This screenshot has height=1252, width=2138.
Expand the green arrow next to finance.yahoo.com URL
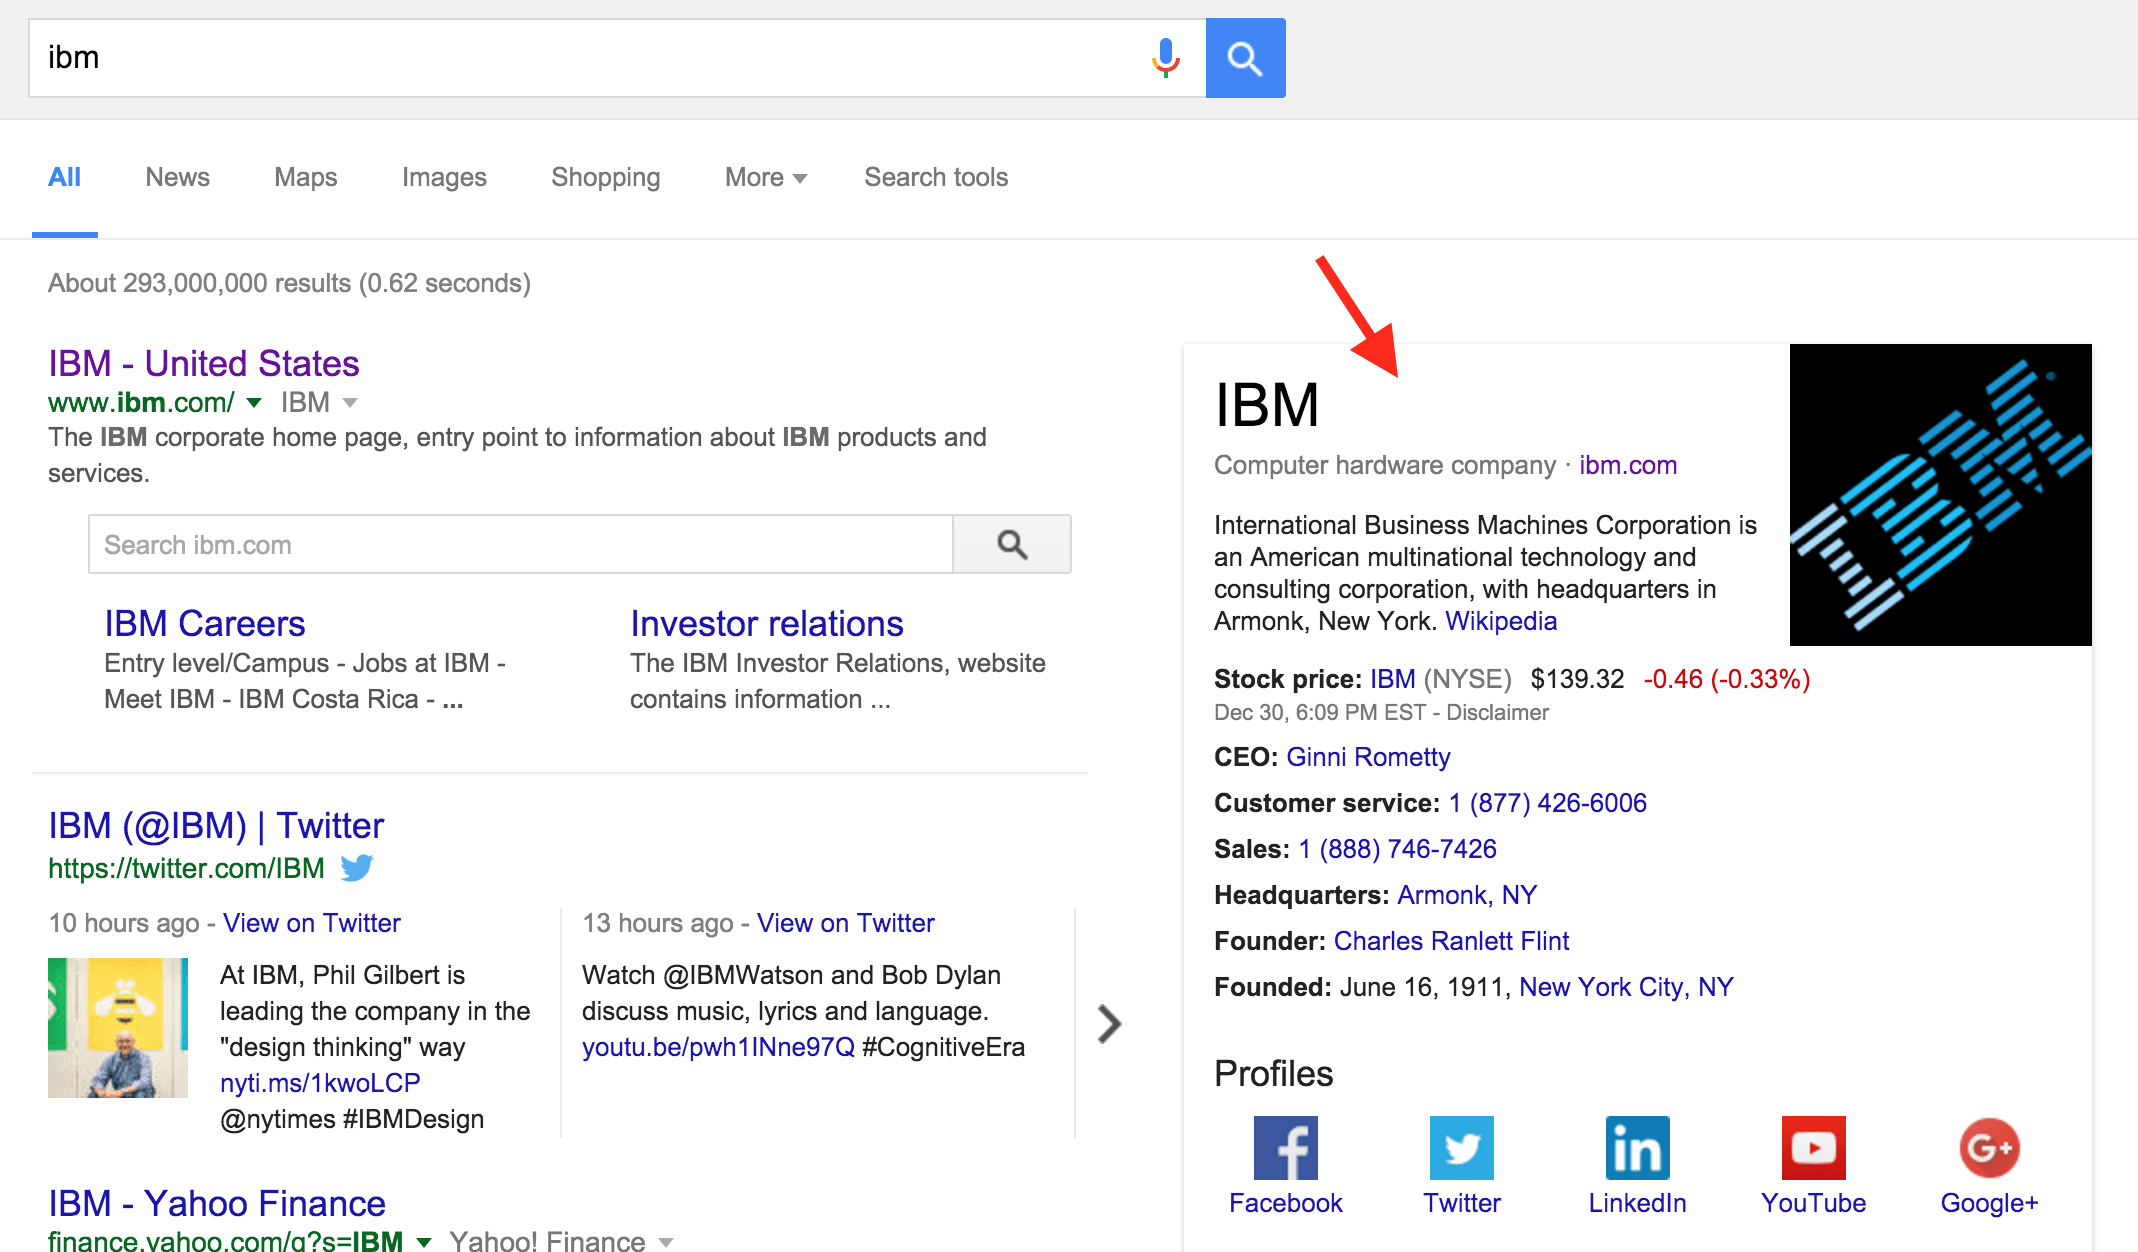424,1242
